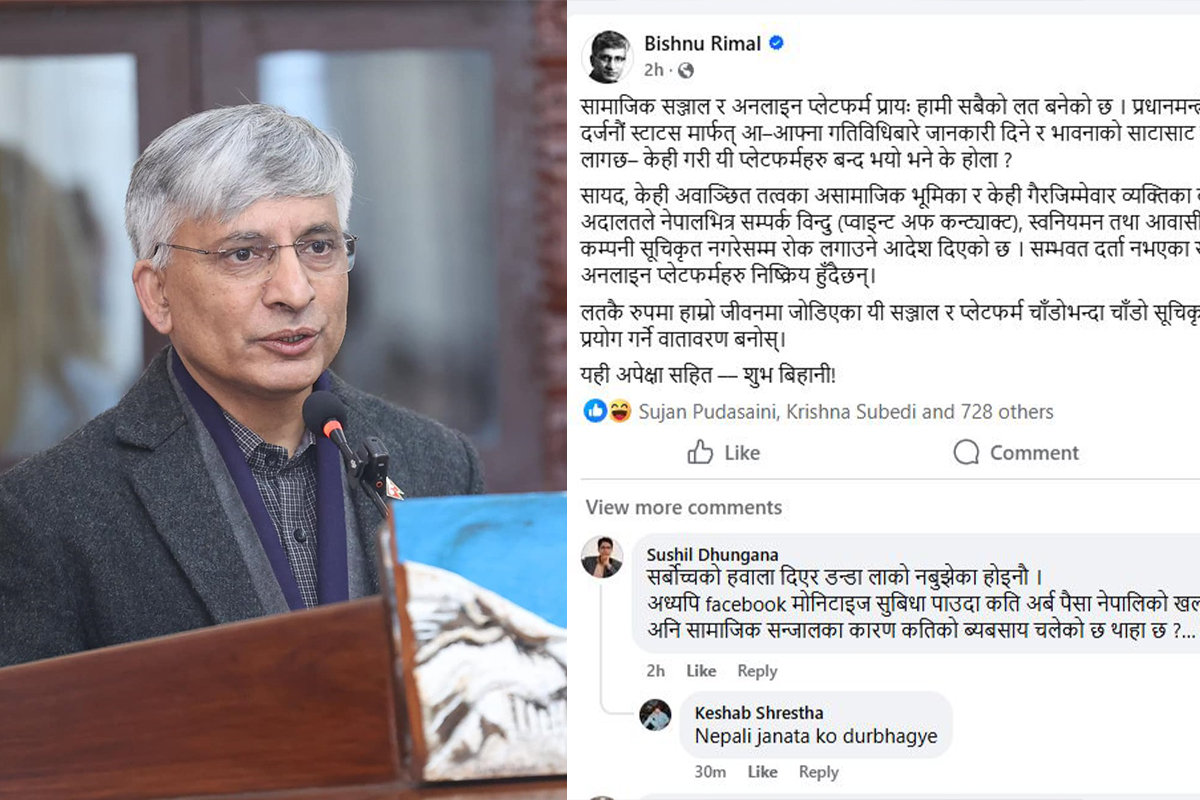Open Sushil Dhungana's avatar

(x=602, y=557)
